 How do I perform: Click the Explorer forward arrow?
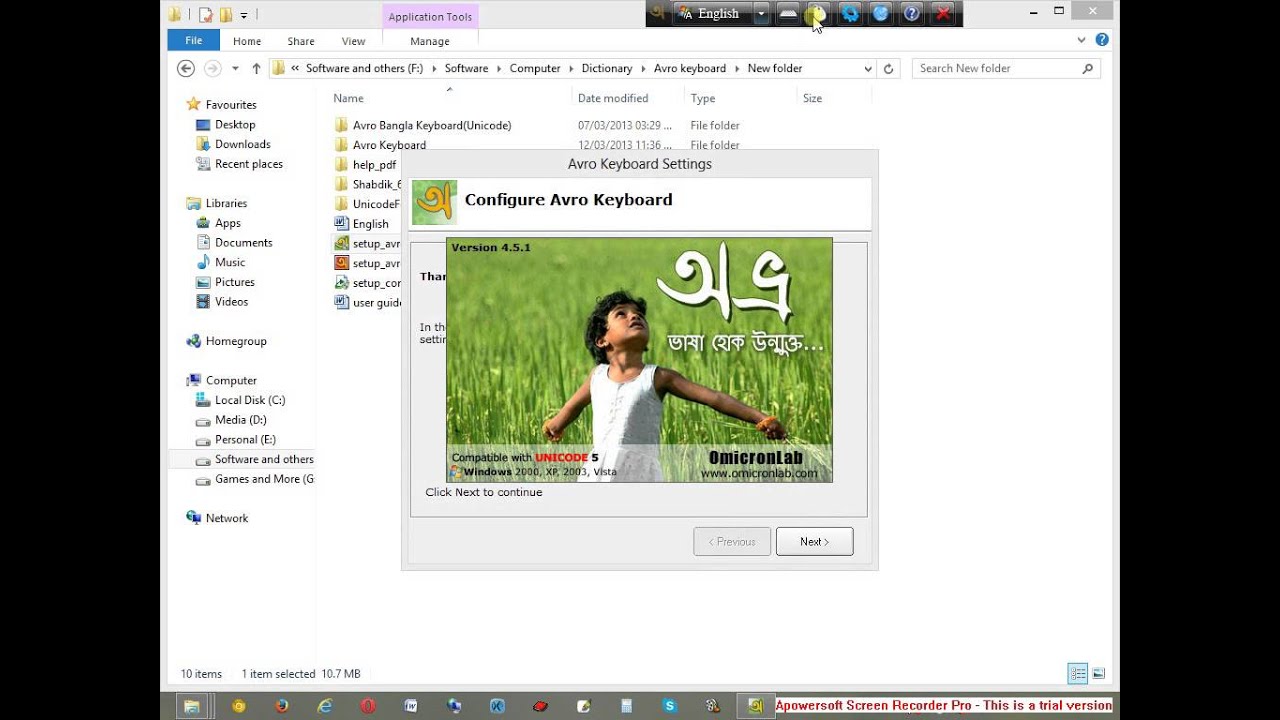(x=212, y=68)
